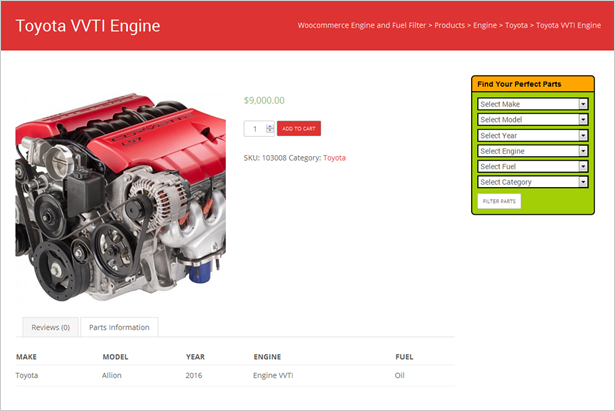615x411 pixels.
Task: Click the YEAR column header
Action: (195, 357)
